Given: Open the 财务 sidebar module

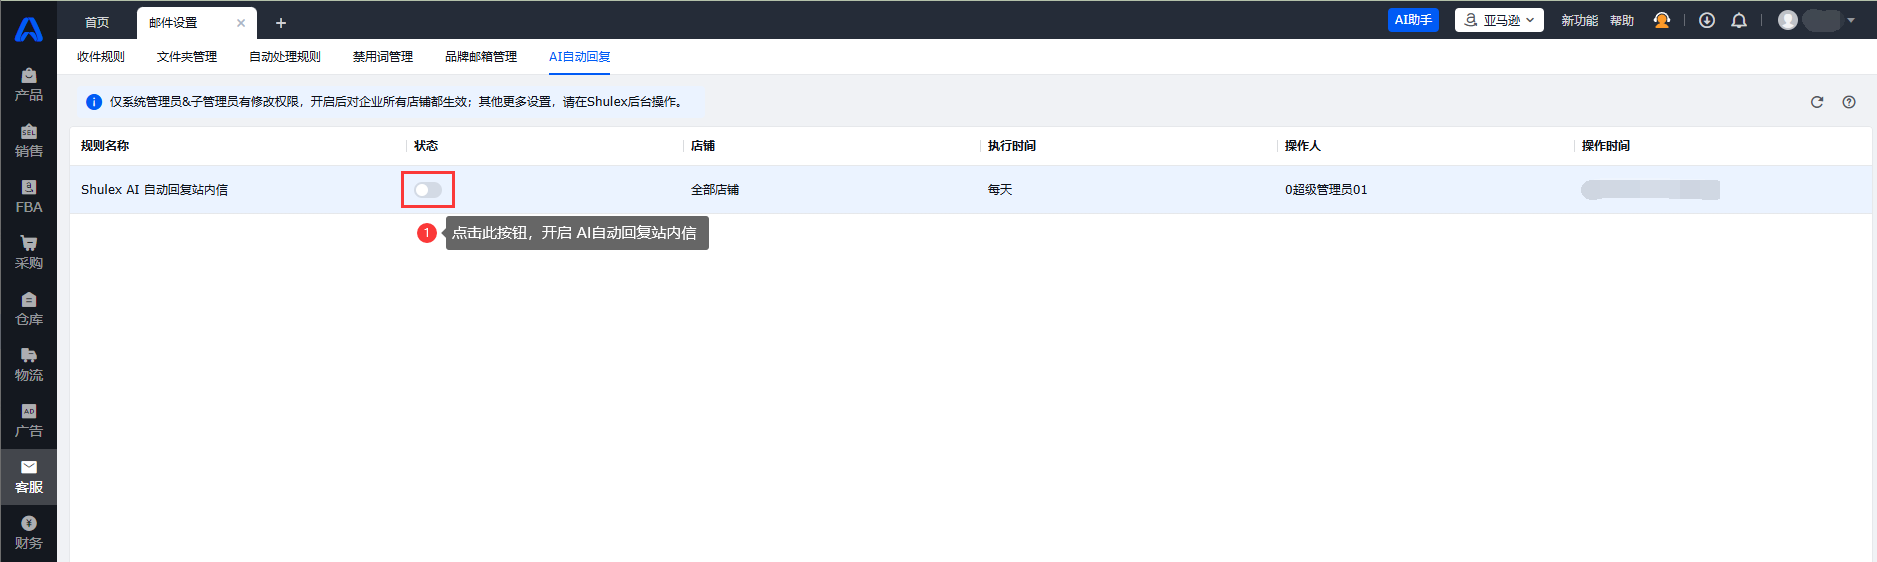Looking at the screenshot, I should point(28,533).
